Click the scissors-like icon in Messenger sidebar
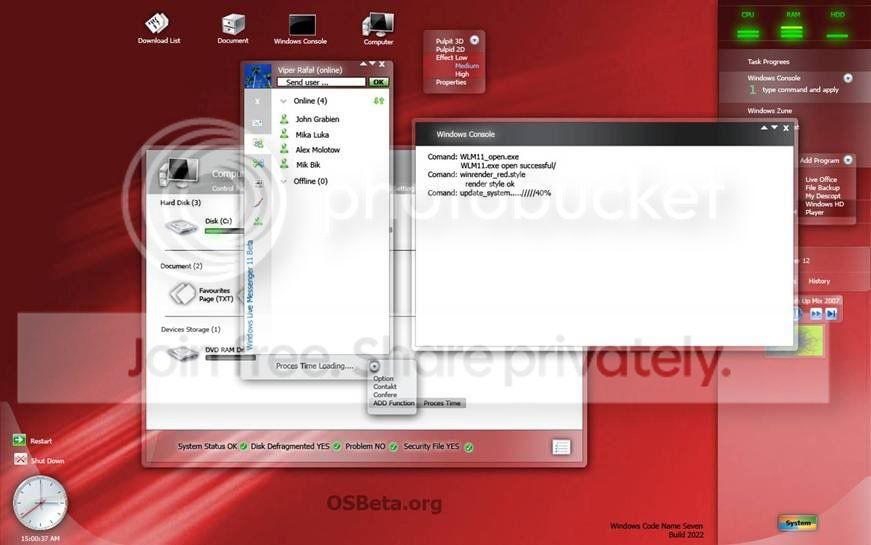Viewport: 871px width, 545px height. (x=258, y=163)
